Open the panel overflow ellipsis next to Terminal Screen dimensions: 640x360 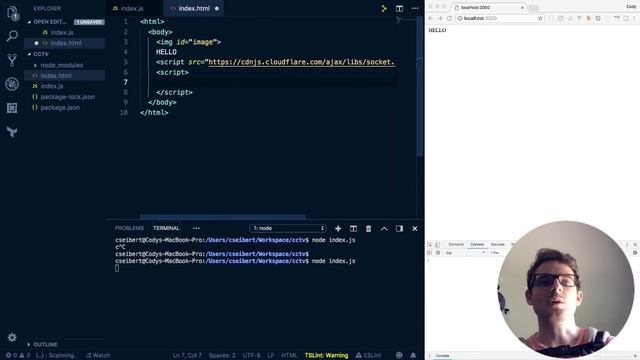(196, 228)
